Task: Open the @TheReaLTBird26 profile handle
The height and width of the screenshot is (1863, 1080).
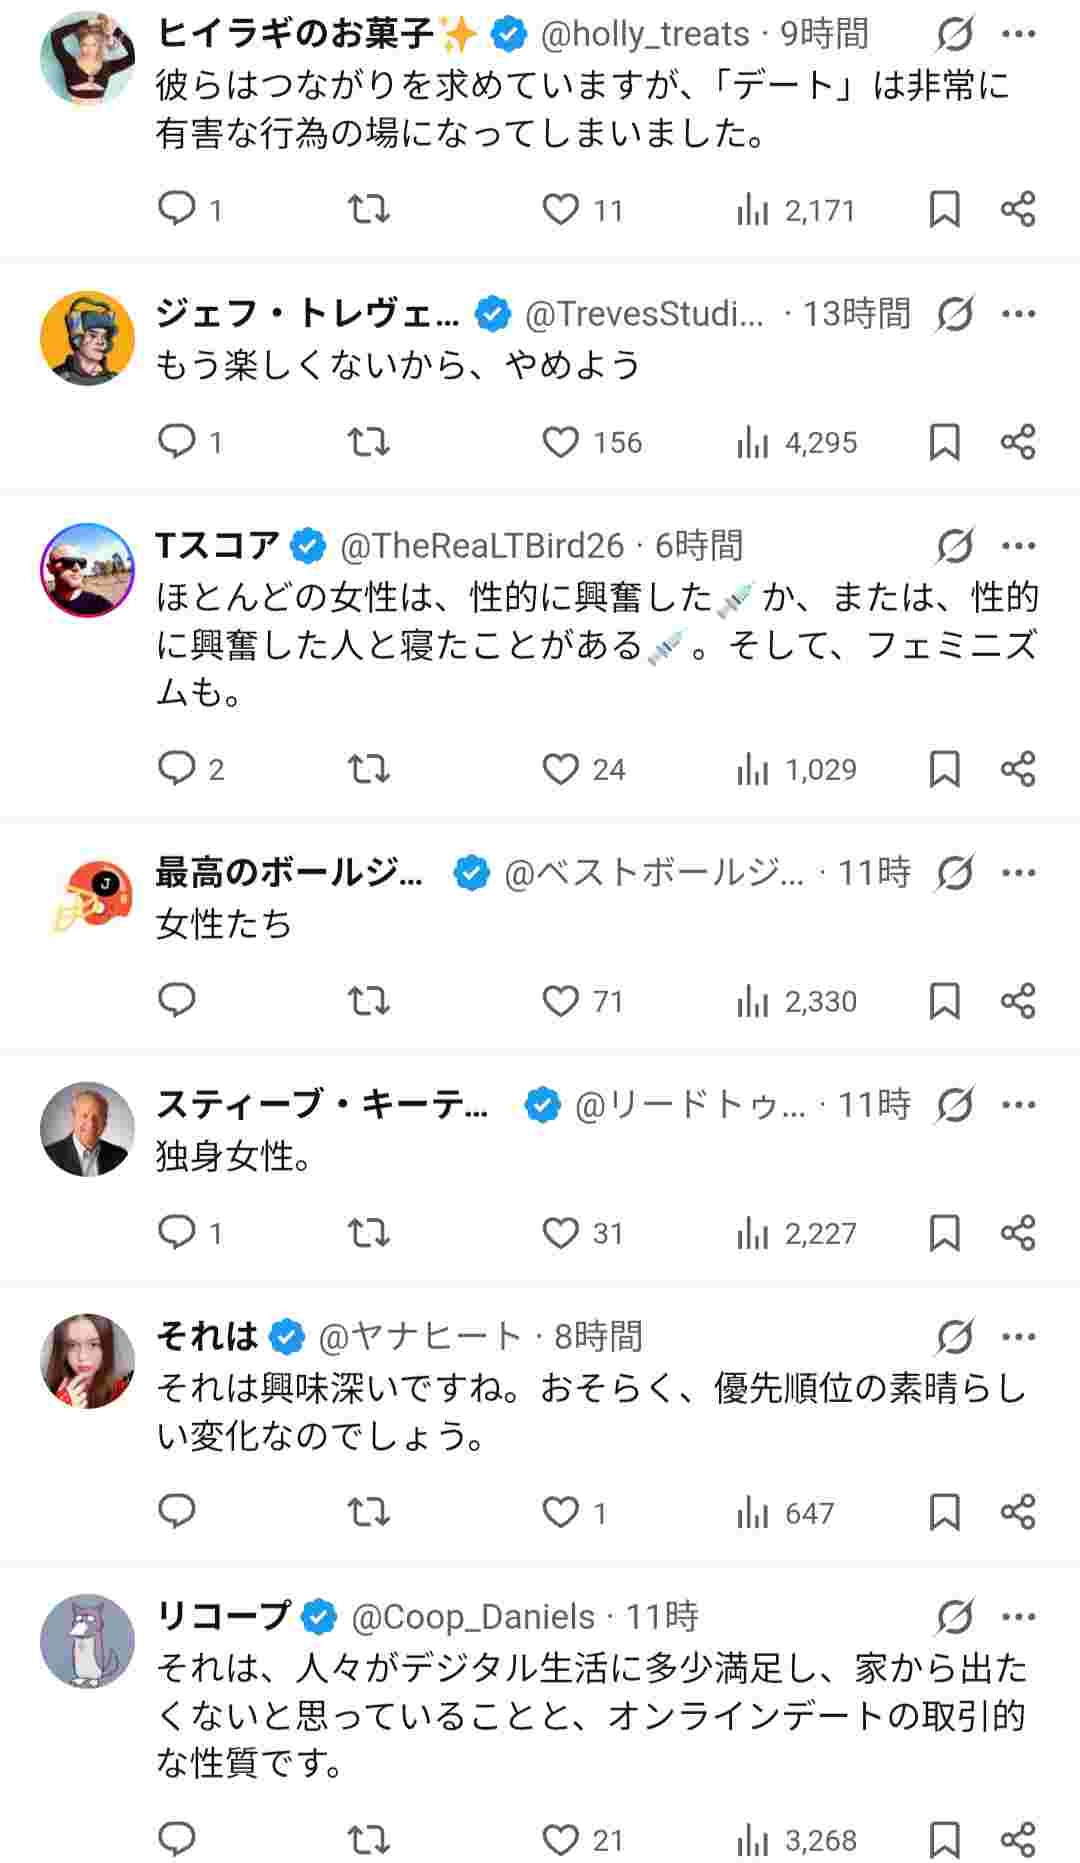Action: [x=482, y=546]
